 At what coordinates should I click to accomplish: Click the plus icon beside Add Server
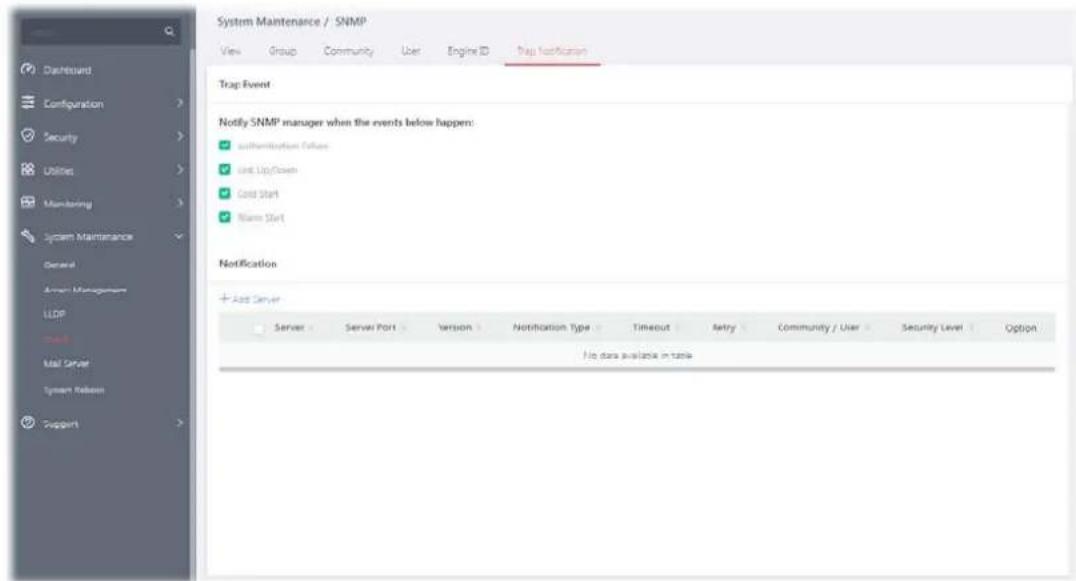point(224,298)
